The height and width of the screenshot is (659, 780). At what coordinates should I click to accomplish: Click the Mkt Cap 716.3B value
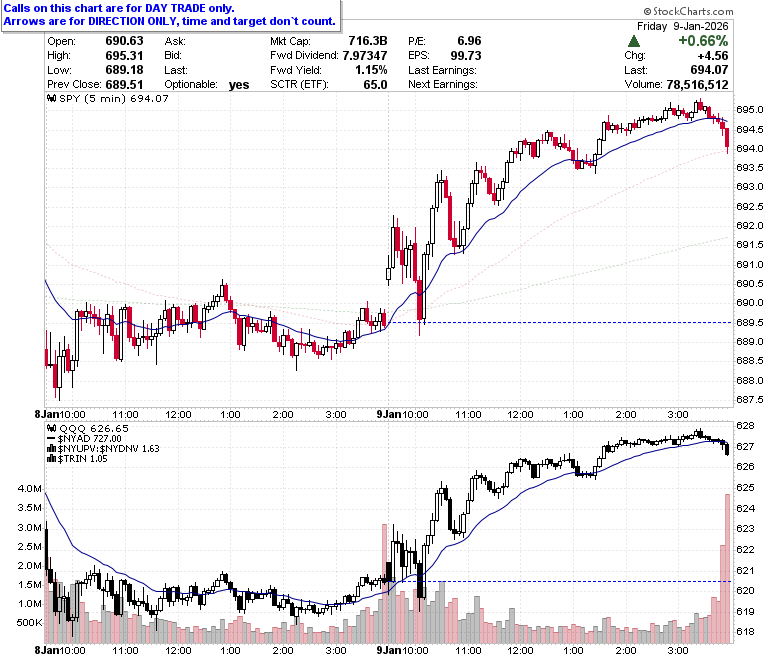(x=368, y=41)
